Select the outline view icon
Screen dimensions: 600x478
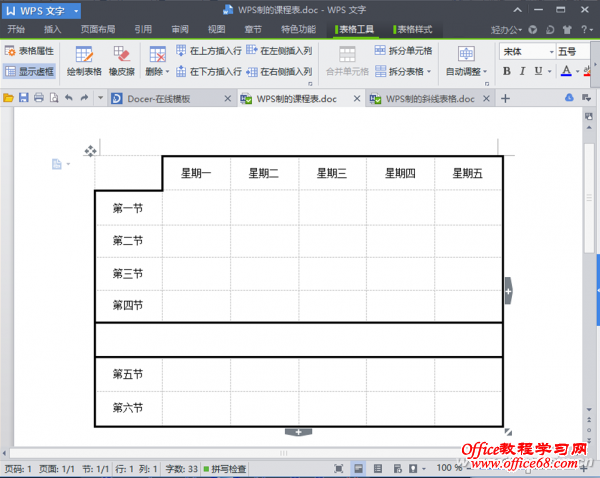pyautogui.click(x=378, y=468)
